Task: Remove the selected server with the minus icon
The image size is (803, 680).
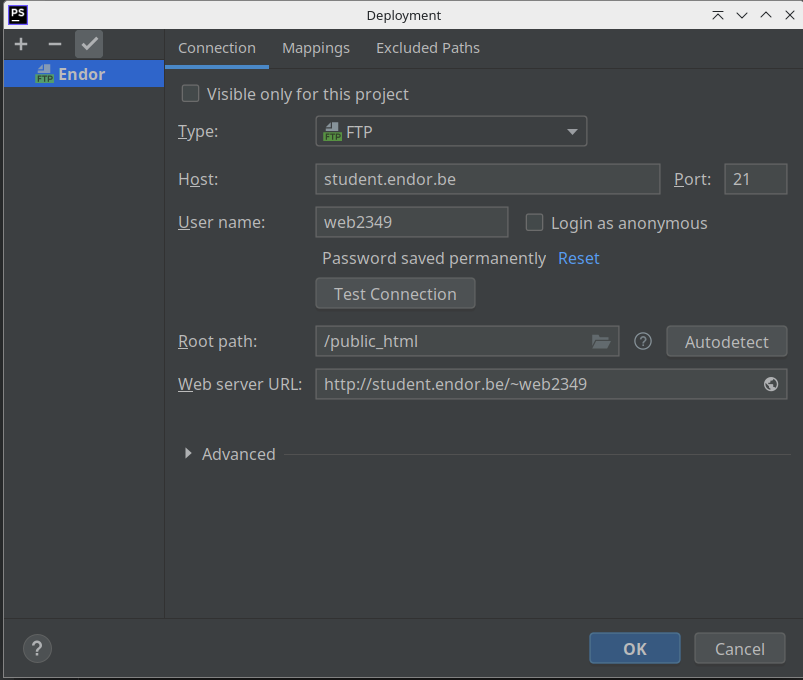Action: tap(55, 45)
